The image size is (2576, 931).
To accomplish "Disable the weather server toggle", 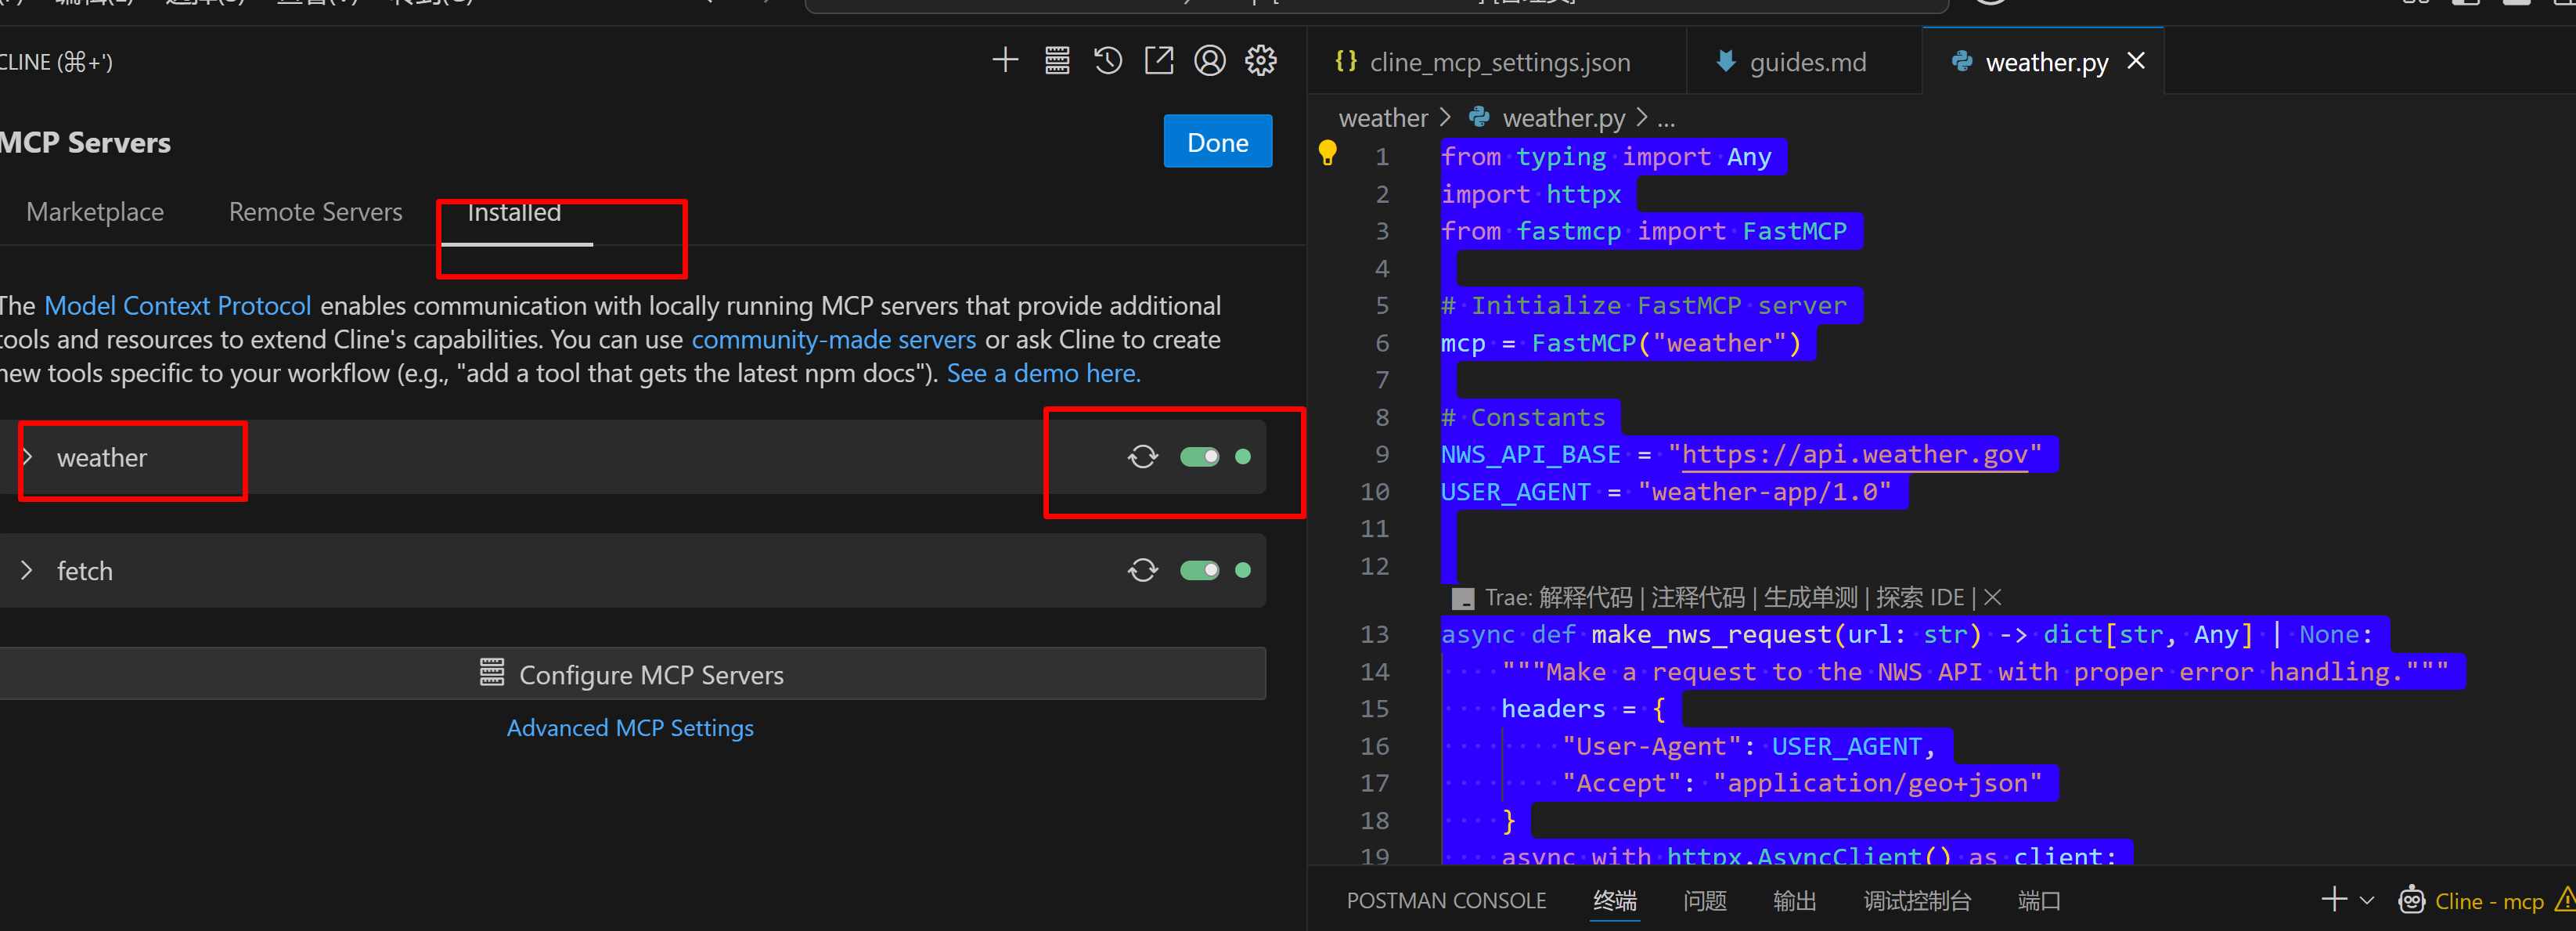I will 1199,457.
